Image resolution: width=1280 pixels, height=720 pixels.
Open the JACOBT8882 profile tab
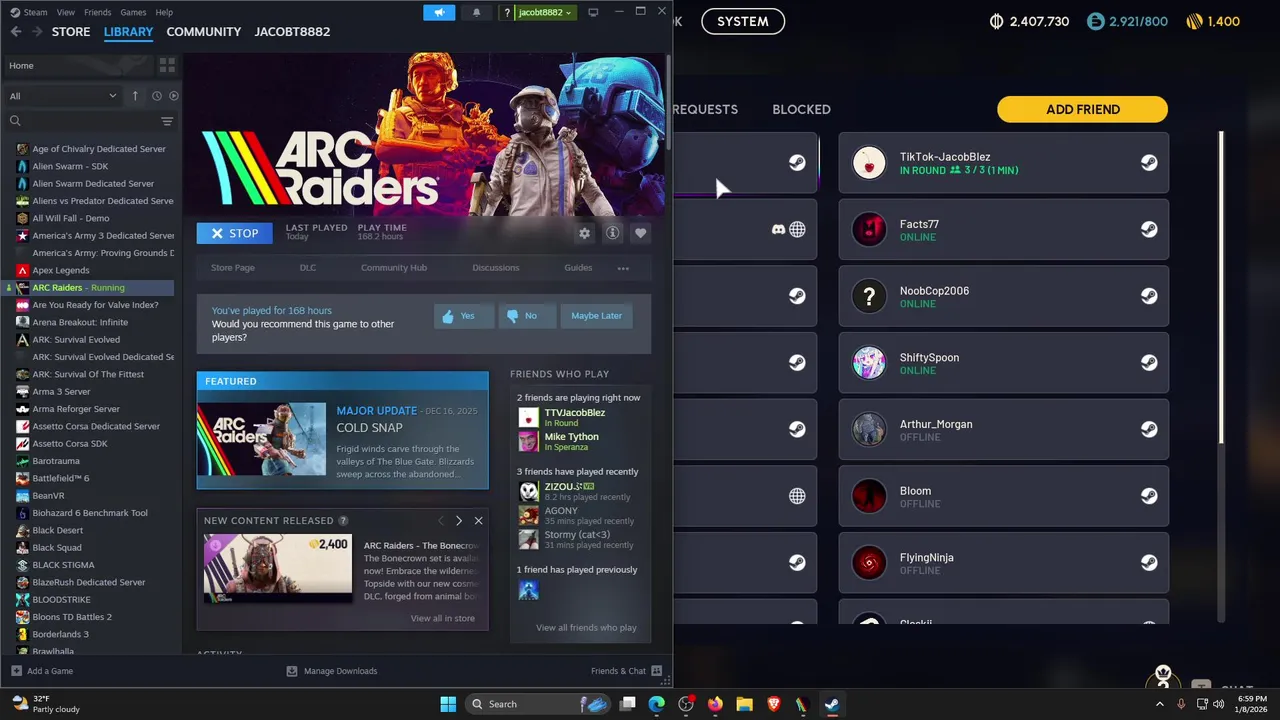point(292,32)
